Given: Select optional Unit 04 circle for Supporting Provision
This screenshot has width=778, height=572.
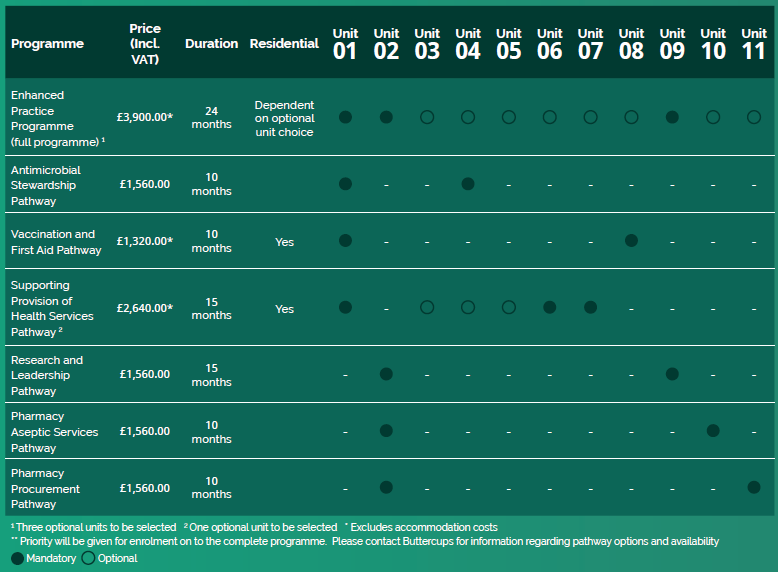Looking at the screenshot, I should 468,308.
